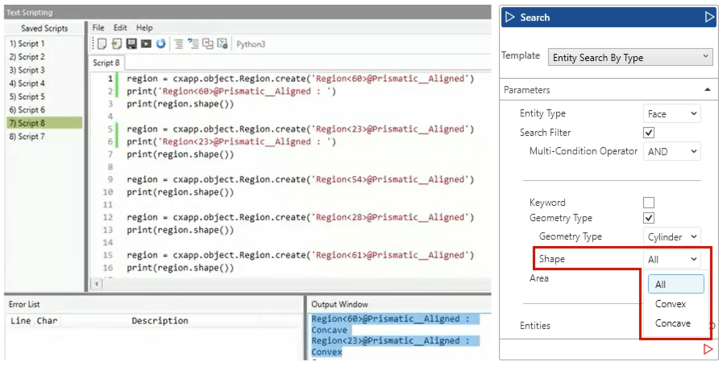Create a new script with blank-page icon
723x366 pixels.
click(x=102, y=44)
